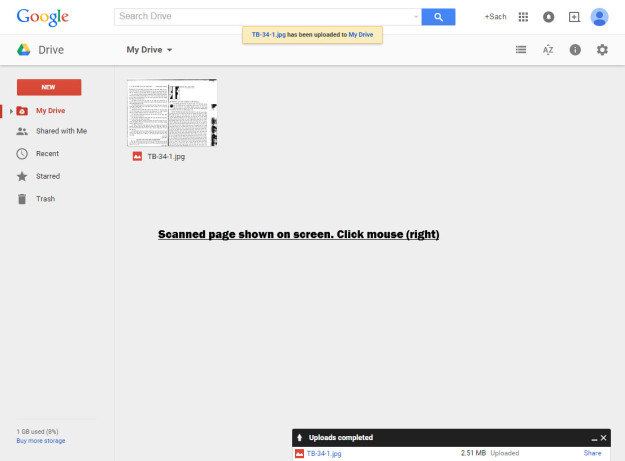Click Share link in uploads panel
Screen dimensions: 625x461
(592, 453)
